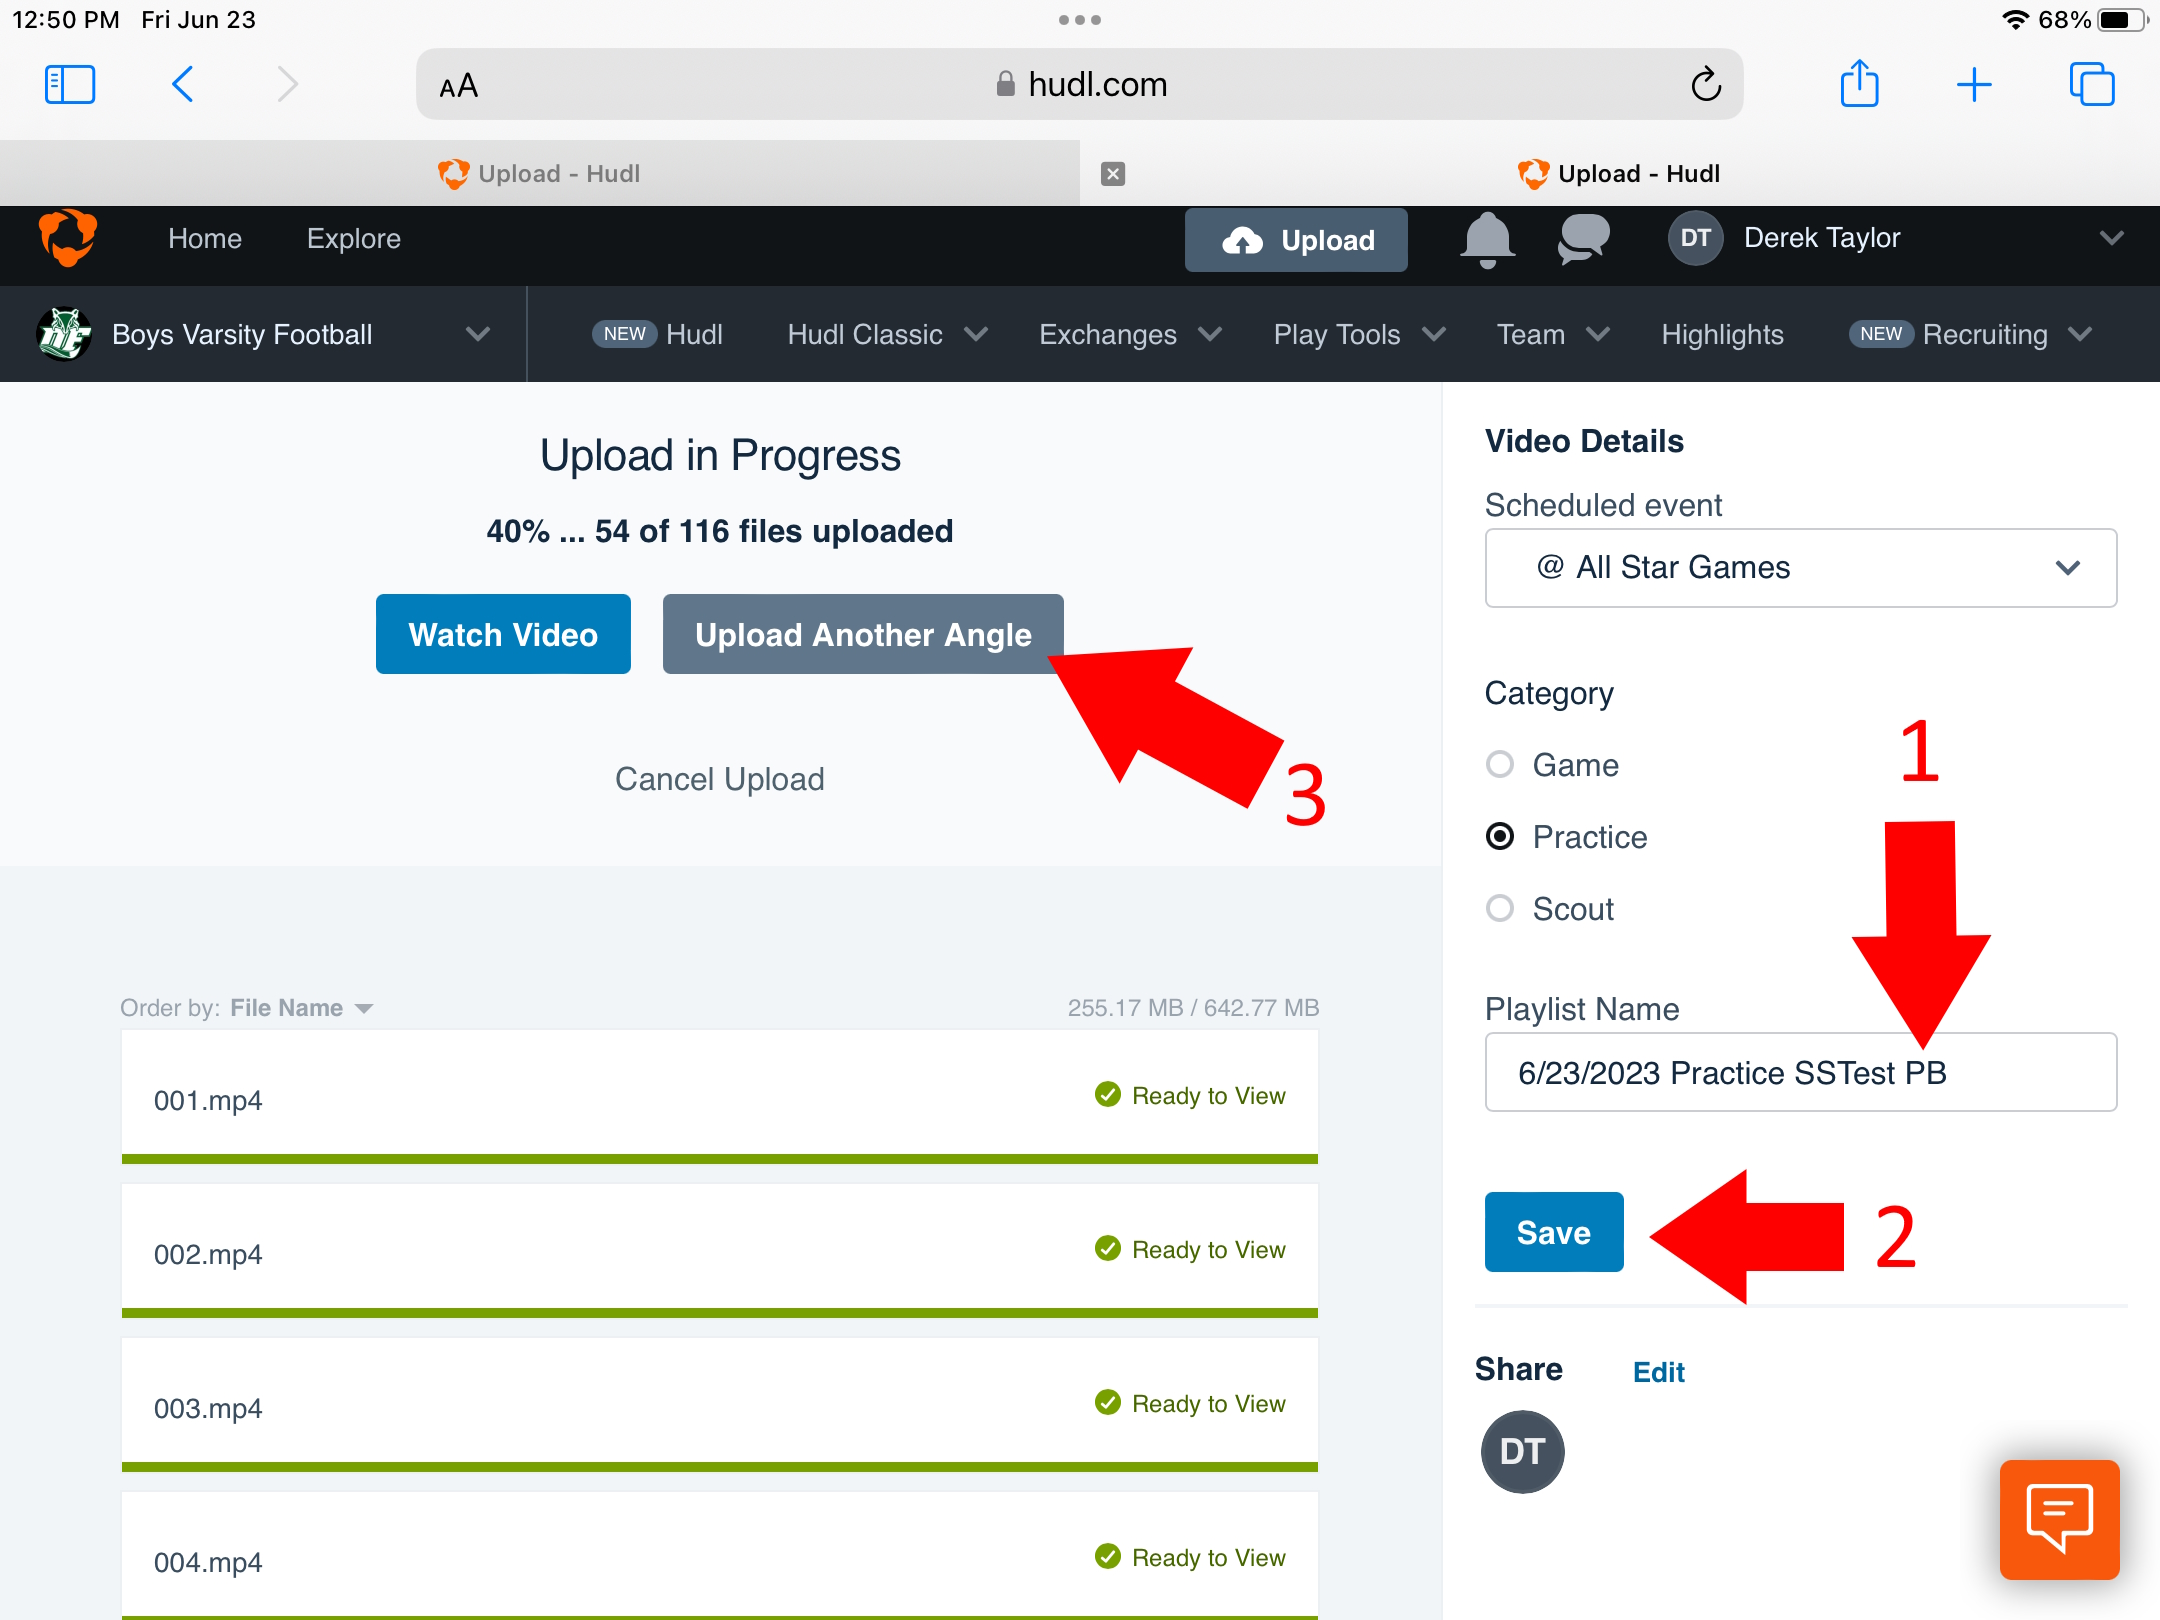Change the Order by File Name sorting
The width and height of the screenshot is (2160, 1620).
point(301,1008)
